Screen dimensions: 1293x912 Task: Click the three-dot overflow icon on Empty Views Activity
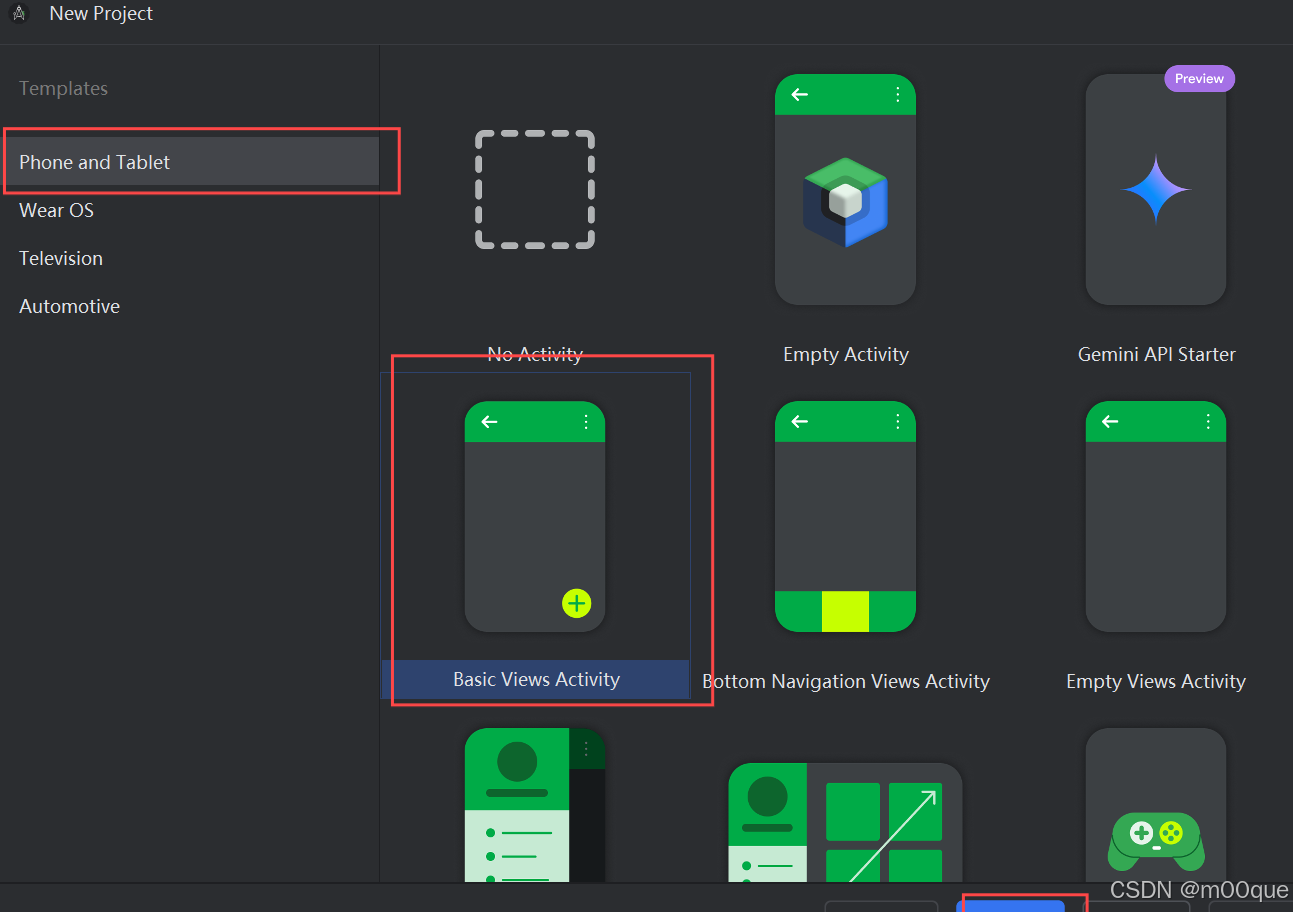1207,421
